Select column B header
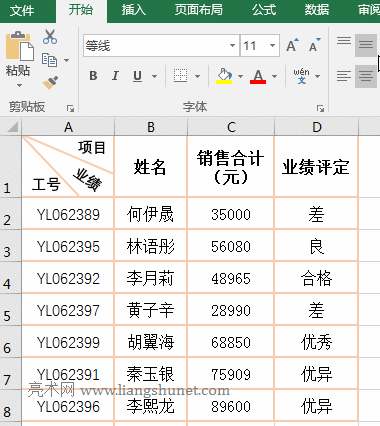The image size is (380, 426). [x=151, y=127]
